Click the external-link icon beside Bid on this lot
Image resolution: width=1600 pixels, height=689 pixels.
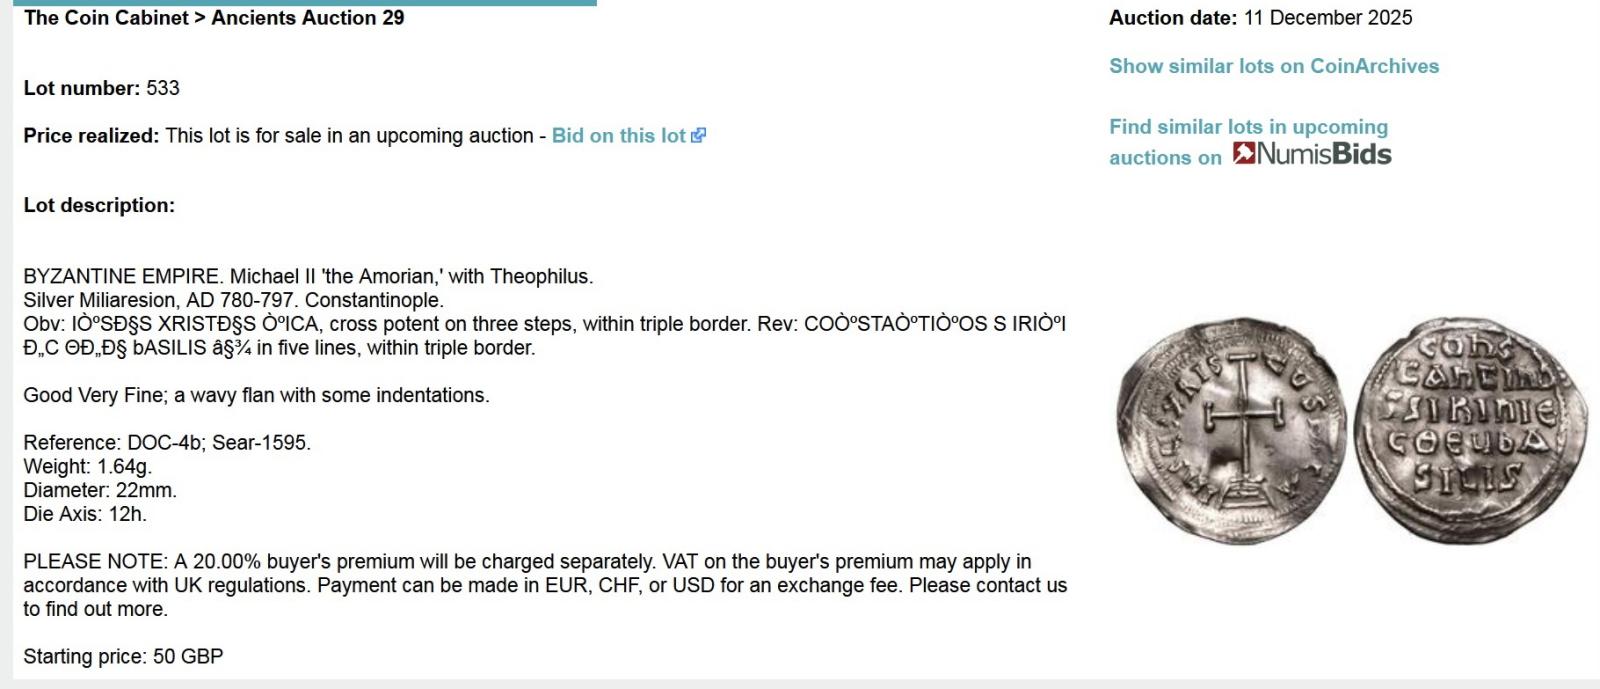(x=699, y=135)
